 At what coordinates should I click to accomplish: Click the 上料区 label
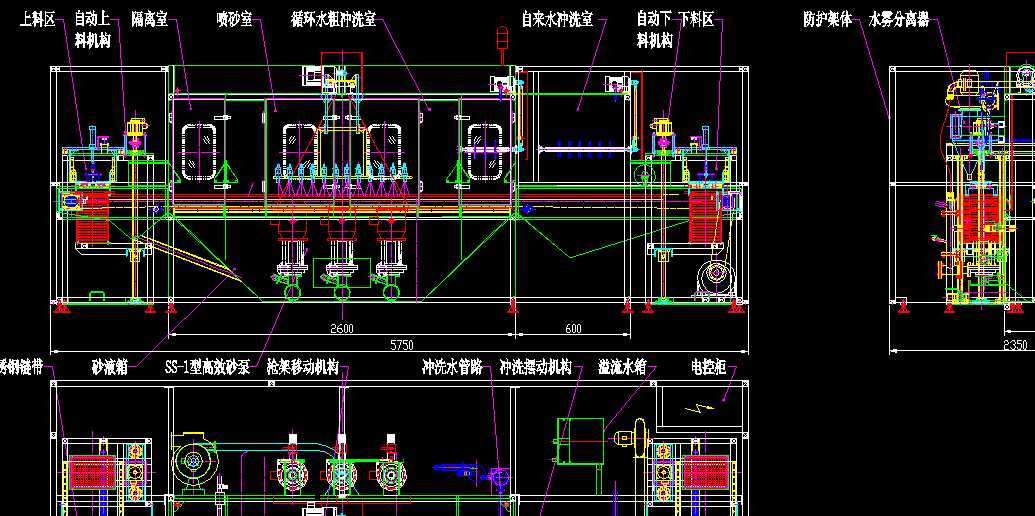[37, 20]
